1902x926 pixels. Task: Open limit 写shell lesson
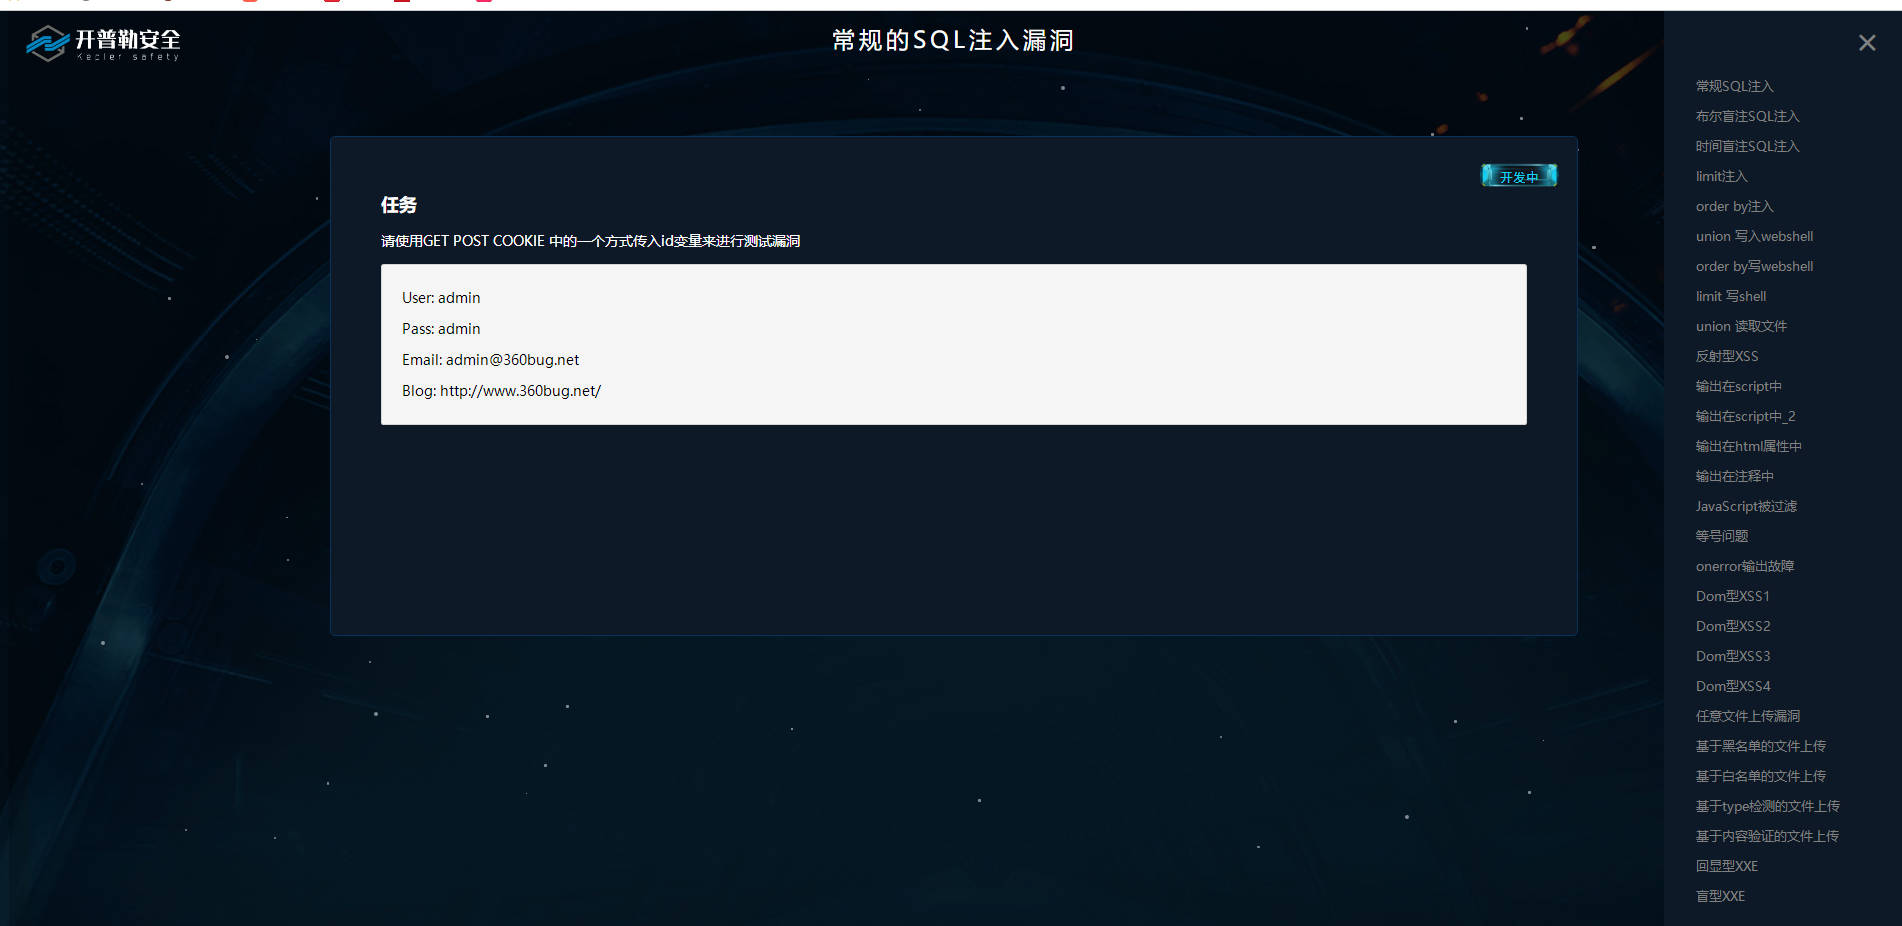[x=1731, y=296]
